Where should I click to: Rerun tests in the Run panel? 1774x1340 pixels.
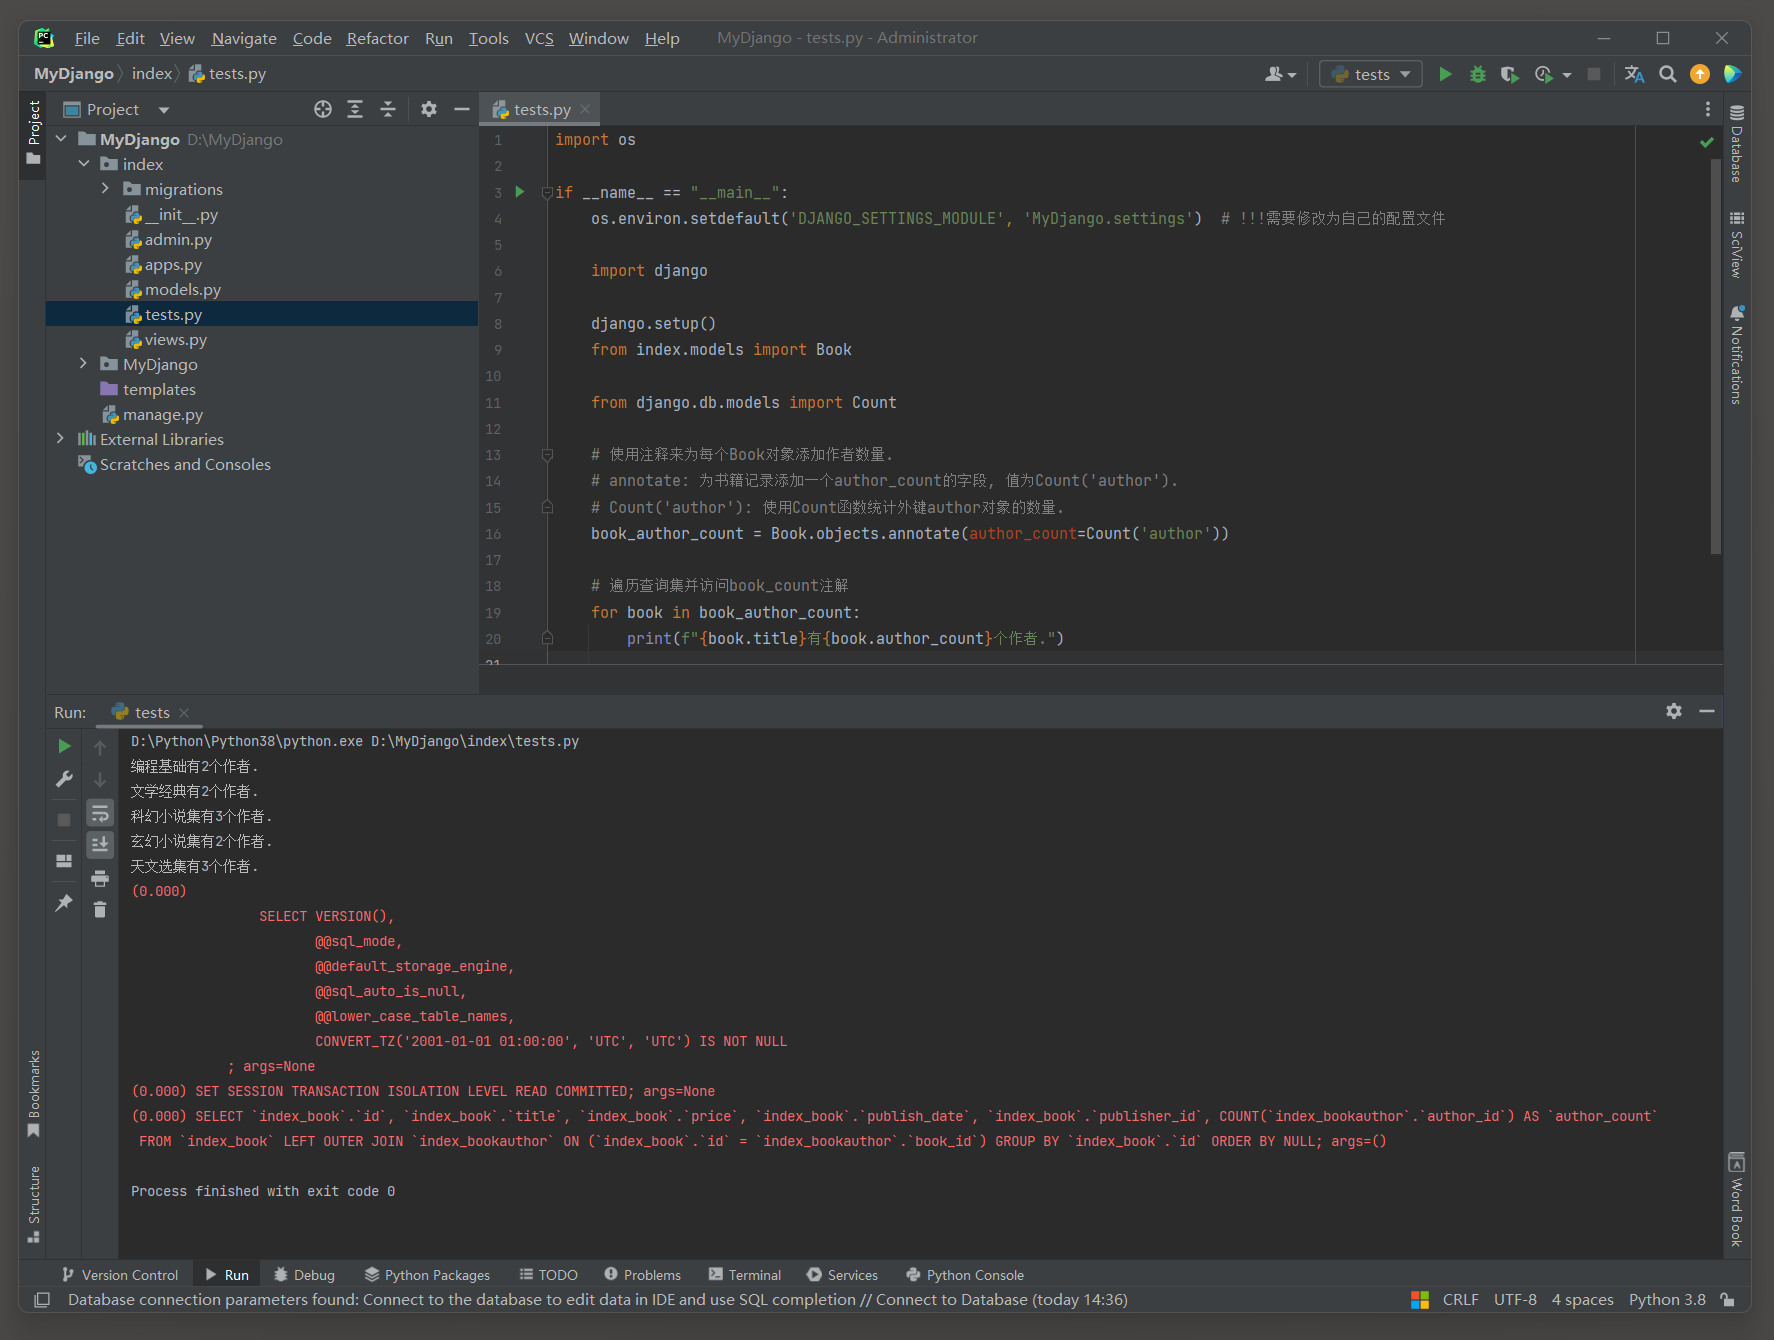click(x=64, y=746)
